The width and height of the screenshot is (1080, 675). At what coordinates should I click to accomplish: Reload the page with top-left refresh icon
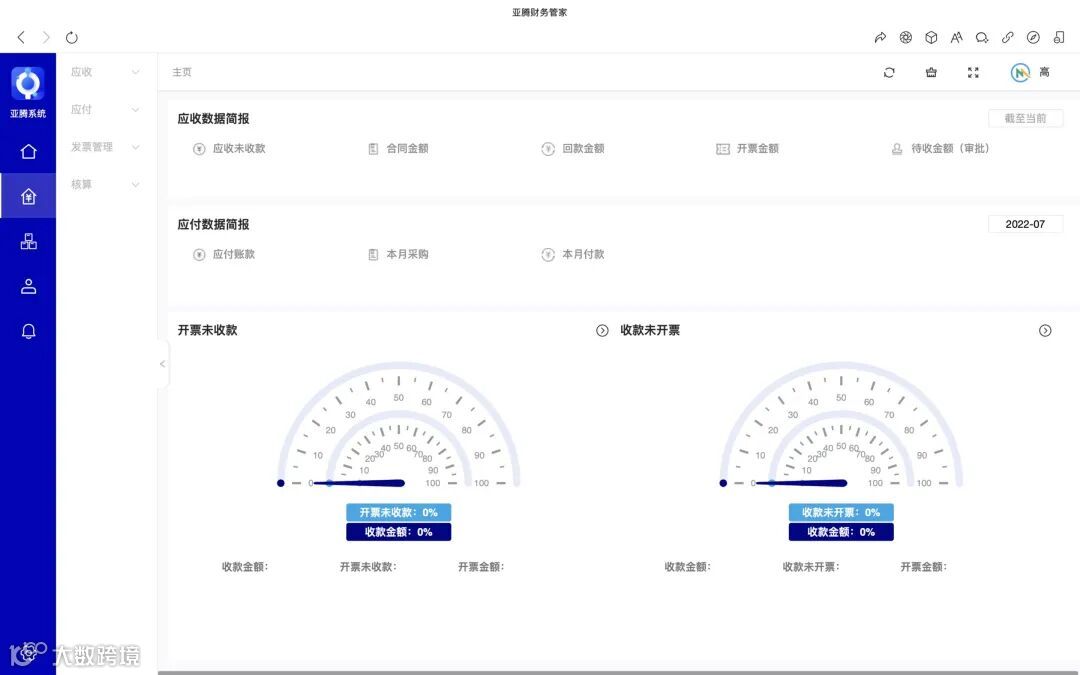72,37
